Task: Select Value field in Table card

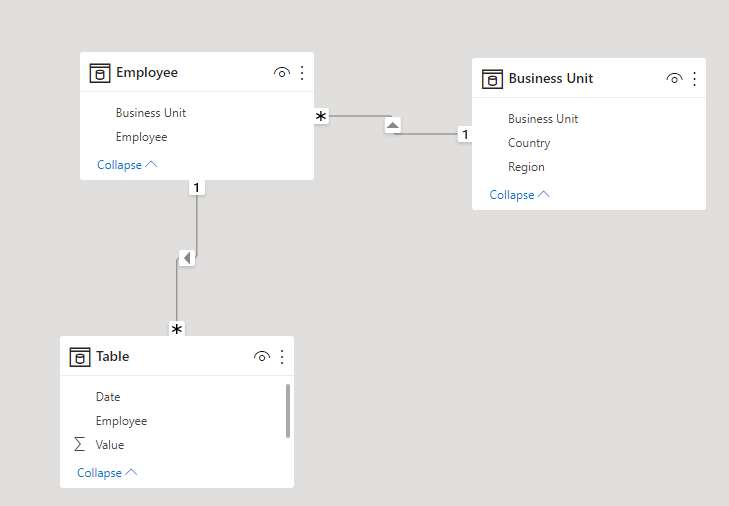Action: pyautogui.click(x=110, y=445)
